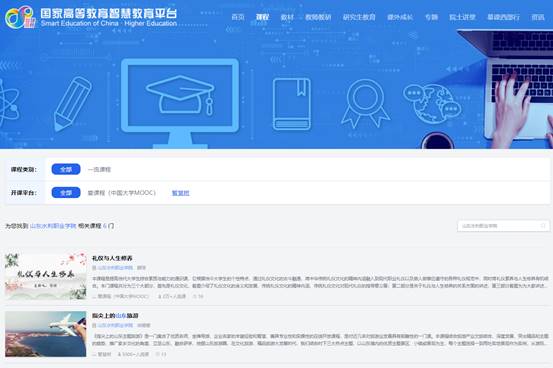Click the Smart Education platform logo
The width and height of the screenshot is (553, 368).
point(20,17)
